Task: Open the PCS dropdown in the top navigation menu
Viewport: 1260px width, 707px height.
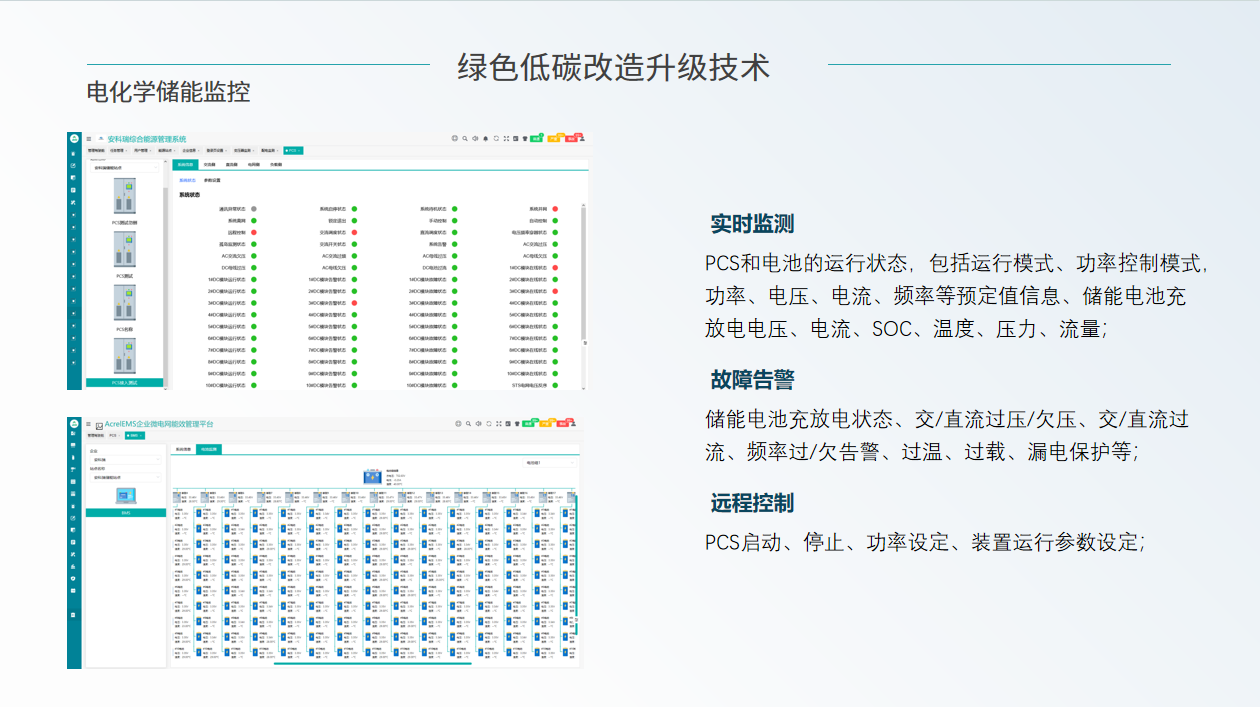Action: click(291, 150)
